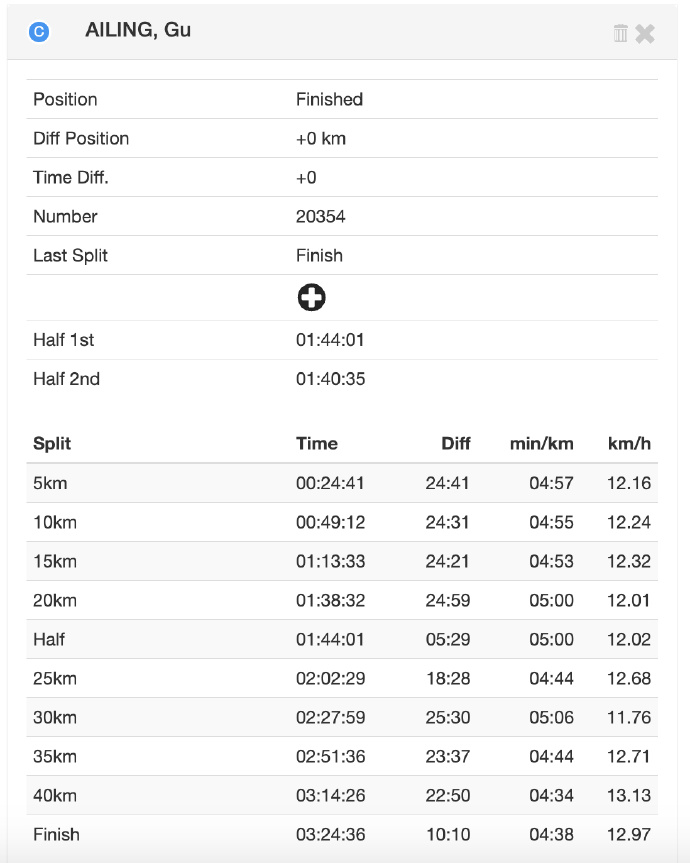
Task: Click the min/km column header
Action: 541,443
